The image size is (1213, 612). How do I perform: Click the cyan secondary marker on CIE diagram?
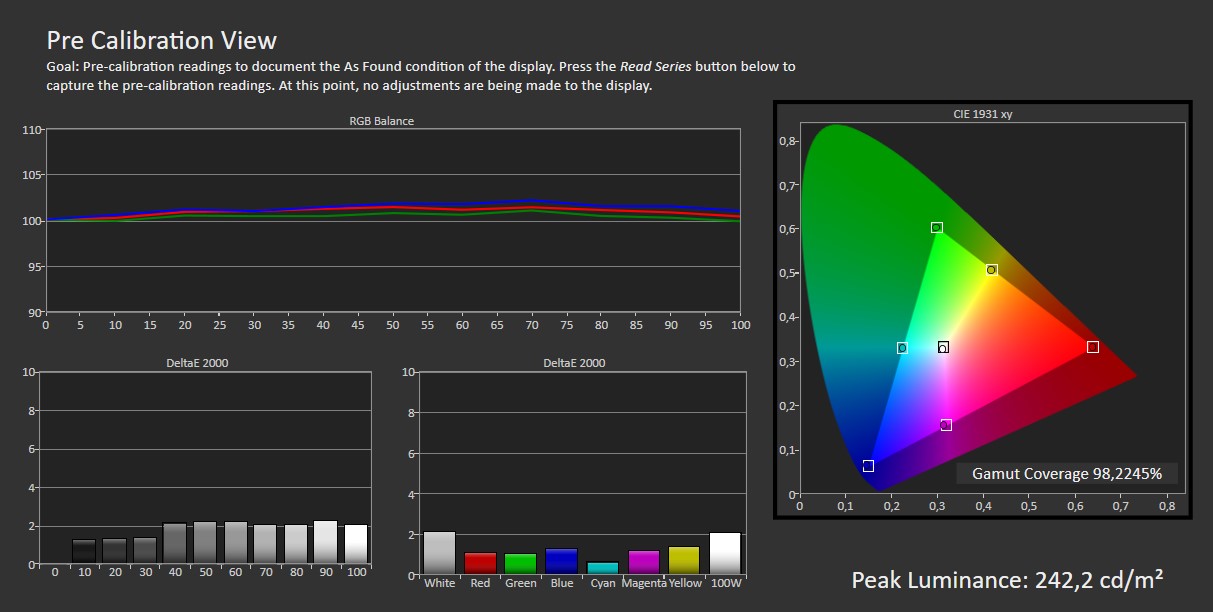(x=902, y=348)
